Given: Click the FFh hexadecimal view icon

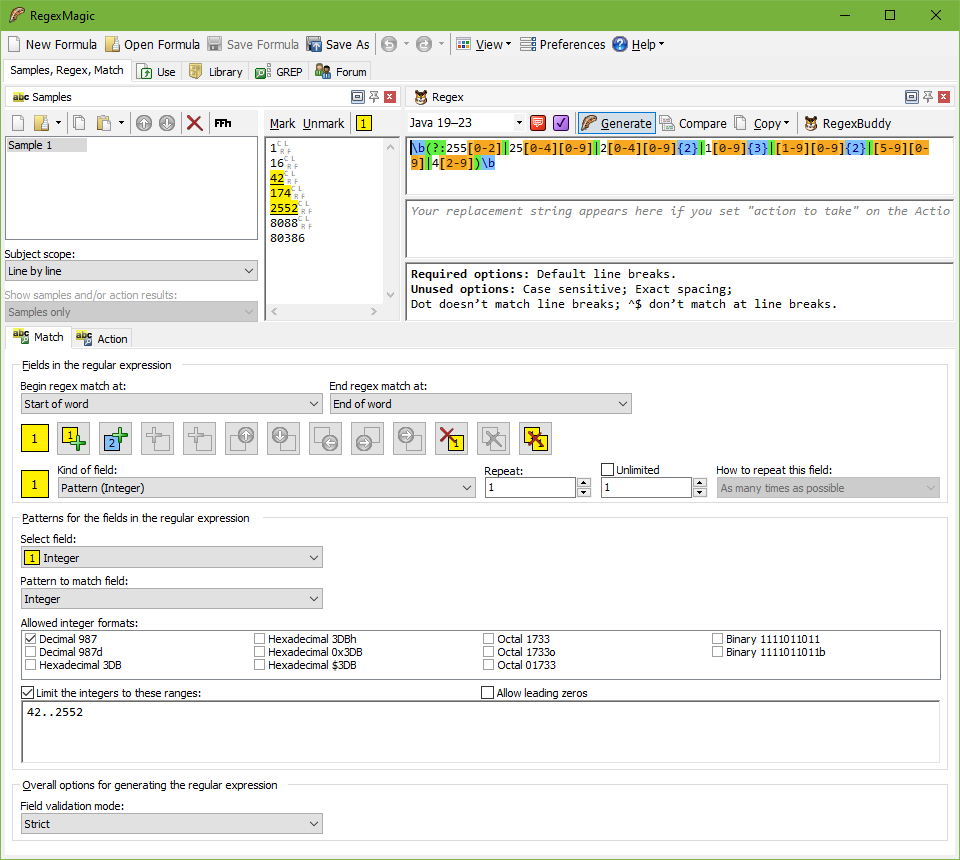Looking at the screenshot, I should pos(222,123).
